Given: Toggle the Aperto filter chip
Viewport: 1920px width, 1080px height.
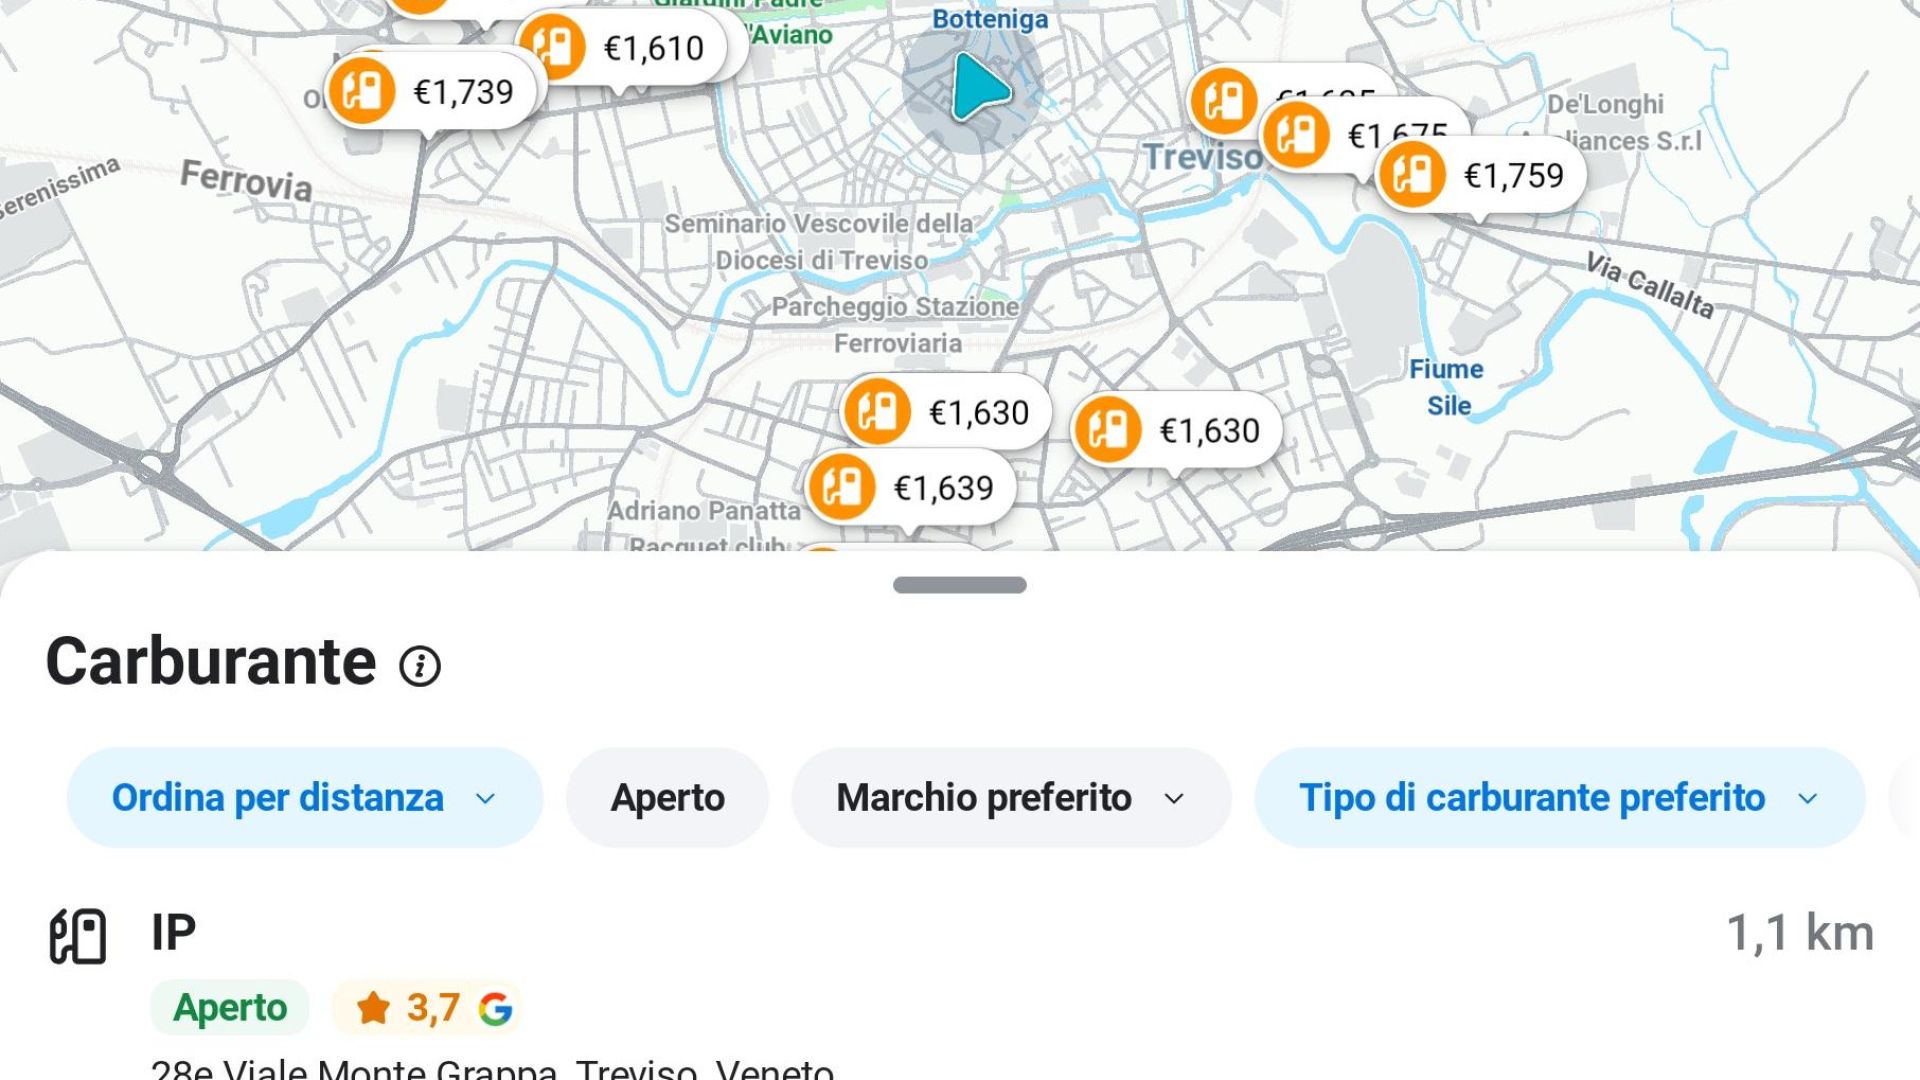Looking at the screenshot, I should pos(667,798).
